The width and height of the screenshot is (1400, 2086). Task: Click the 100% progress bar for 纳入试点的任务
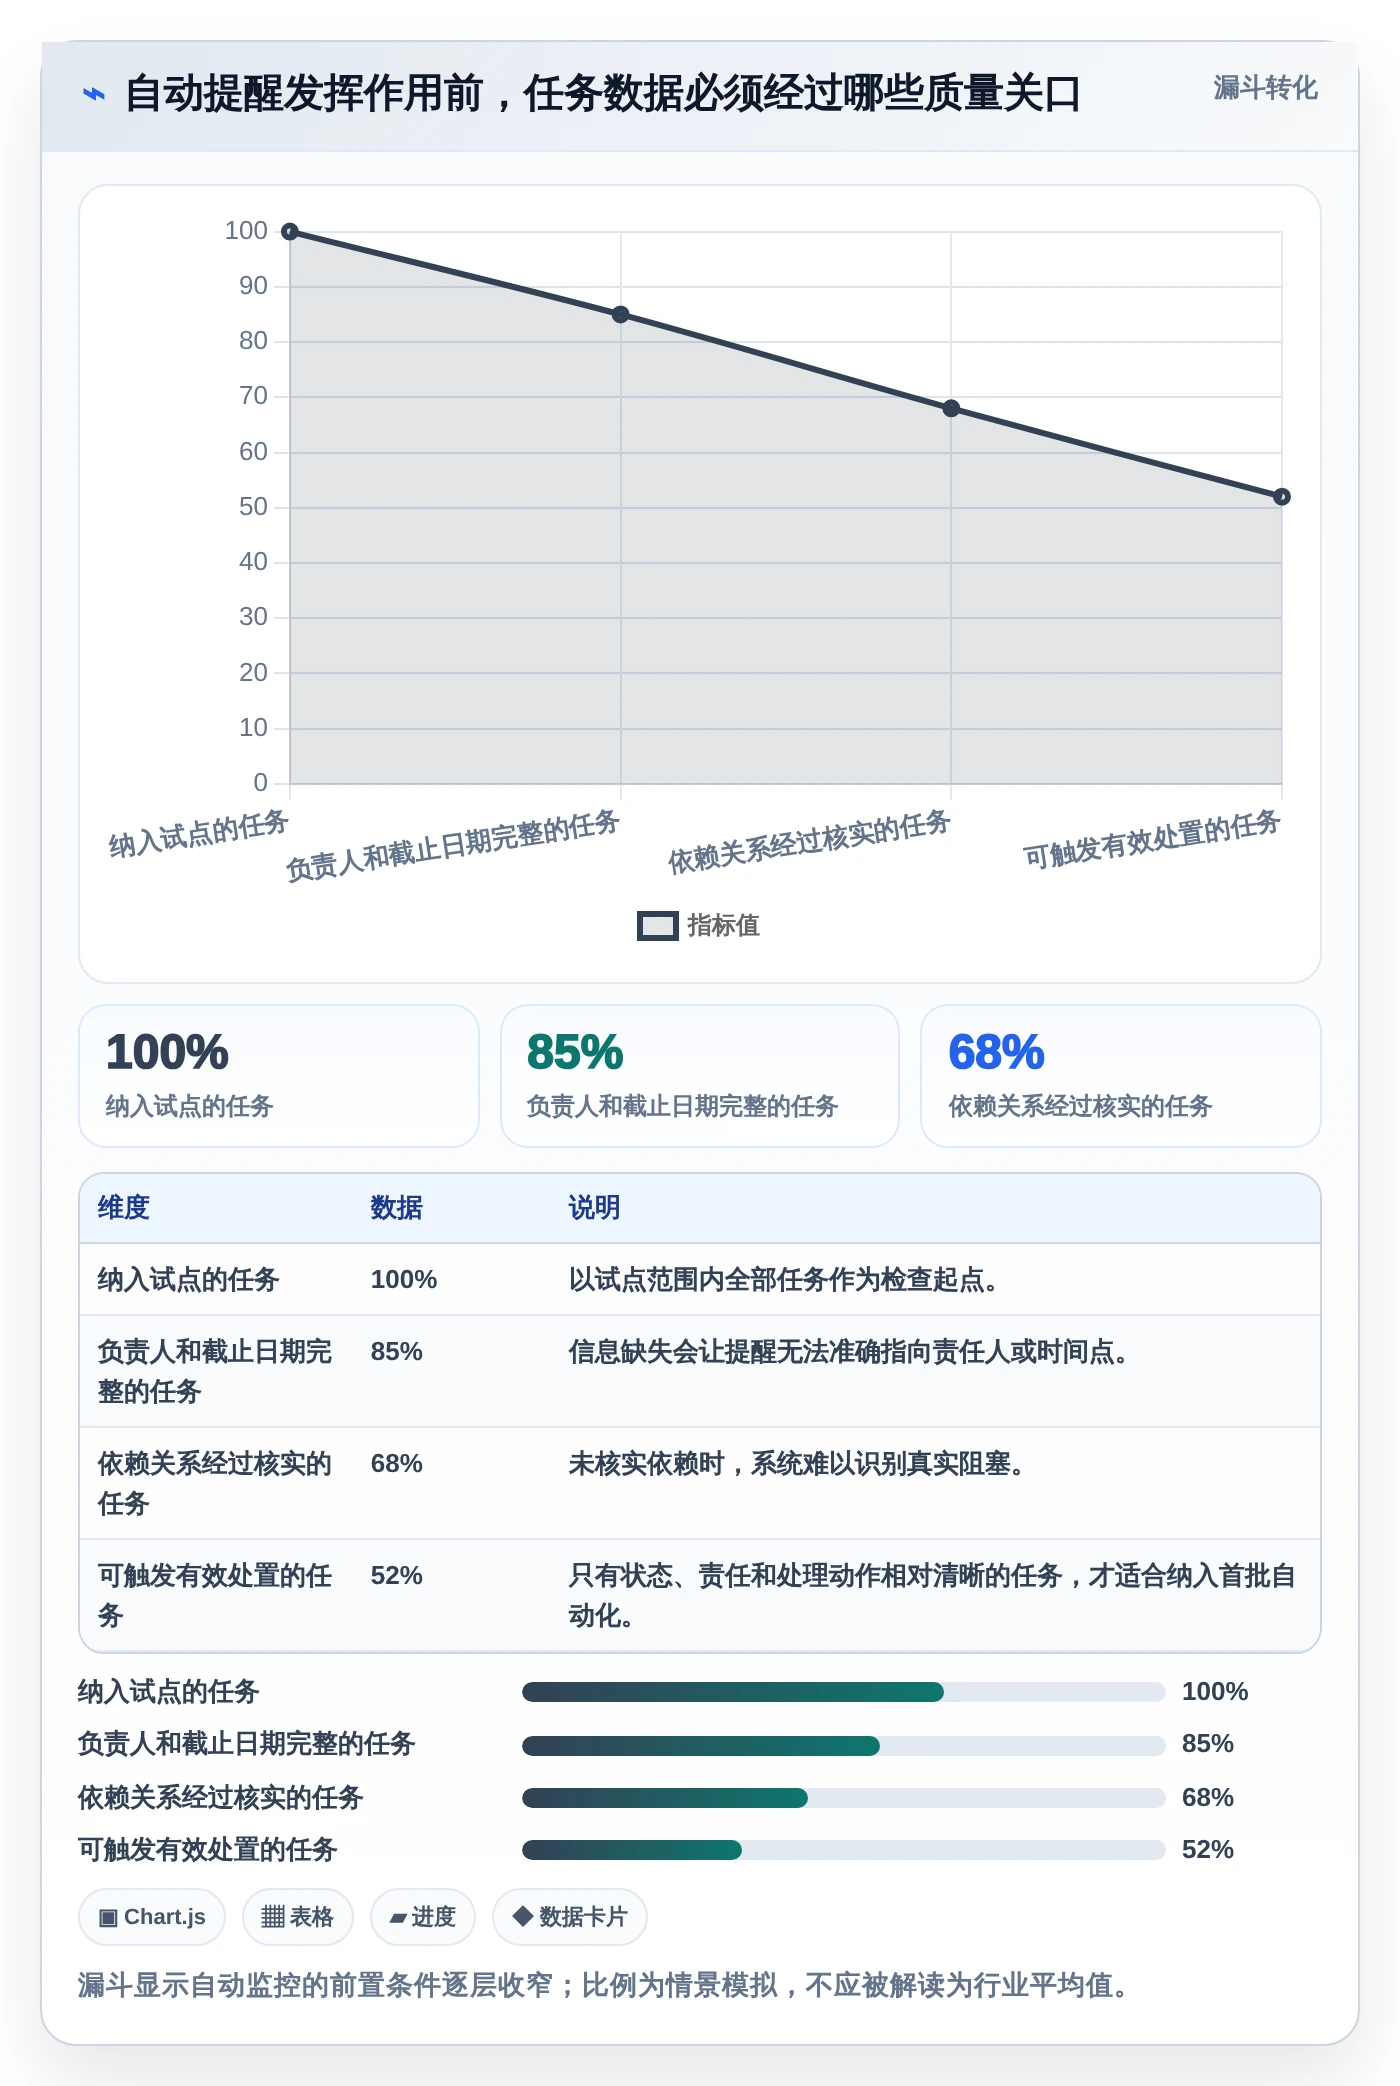click(x=843, y=1692)
